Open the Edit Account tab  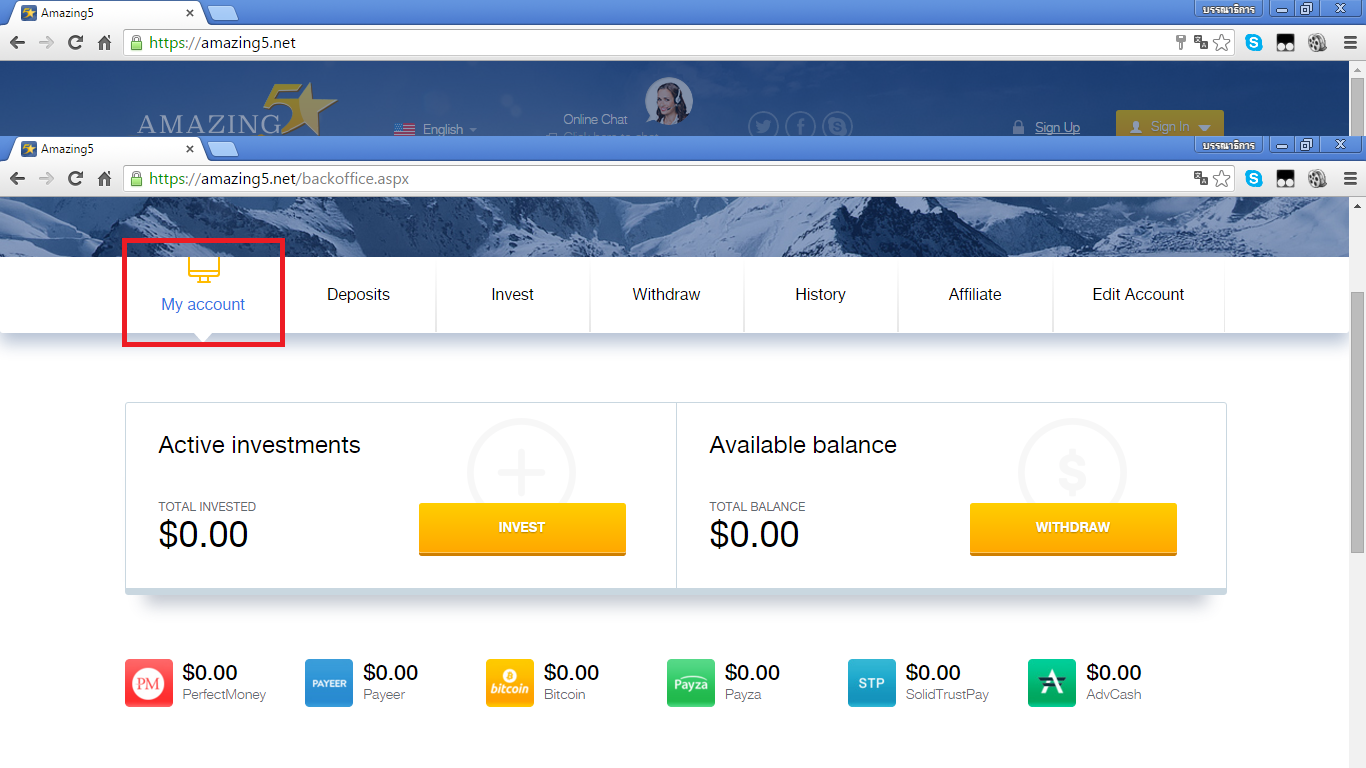1138,295
